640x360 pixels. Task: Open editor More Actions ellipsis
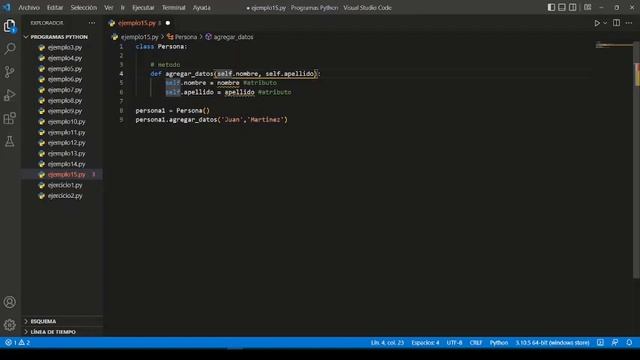point(629,23)
